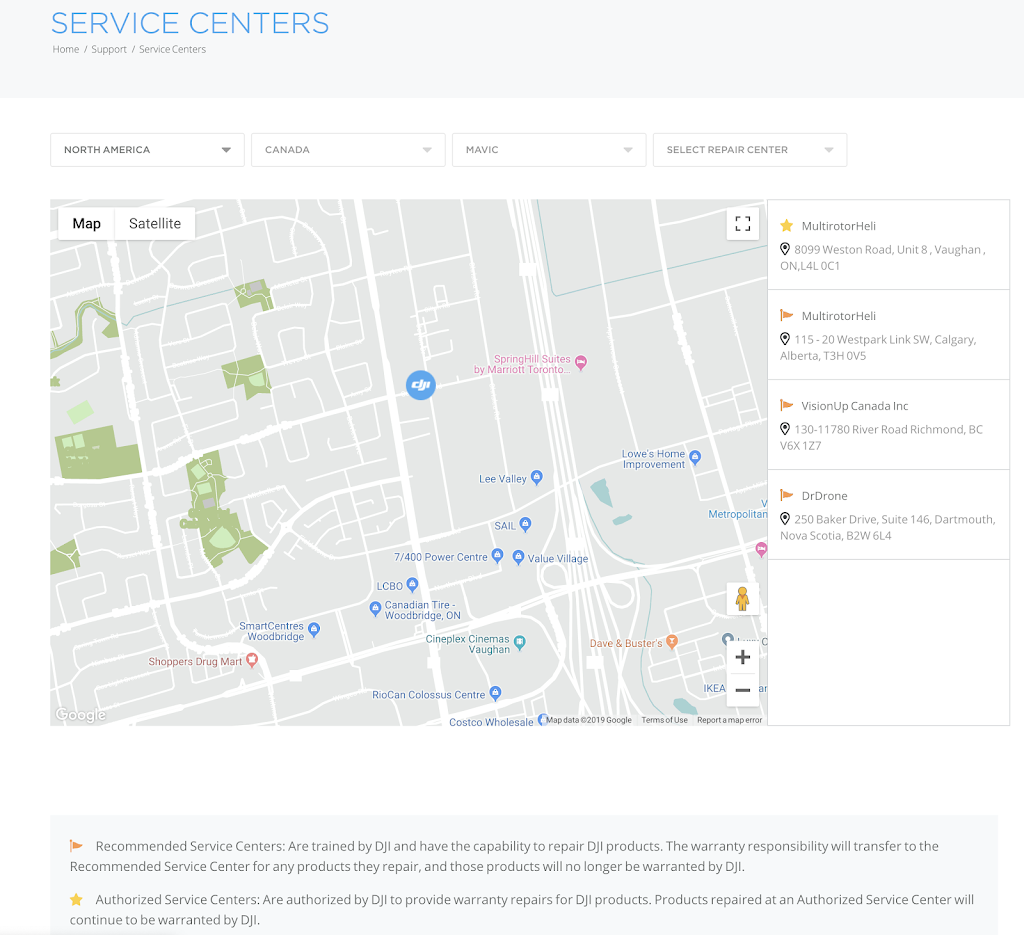The height and width of the screenshot is (935, 1024).
Task: Click the Google logo on the map
Action: pos(80,715)
